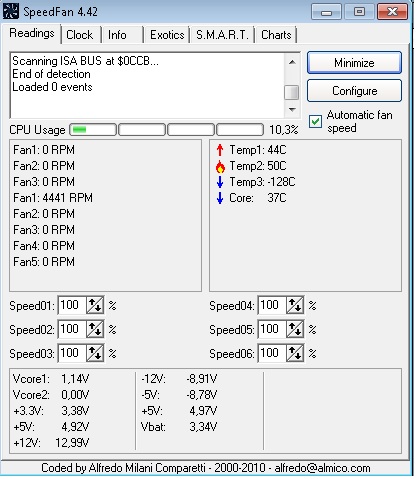Click the red up arrow next to Temp1

click(x=220, y=150)
